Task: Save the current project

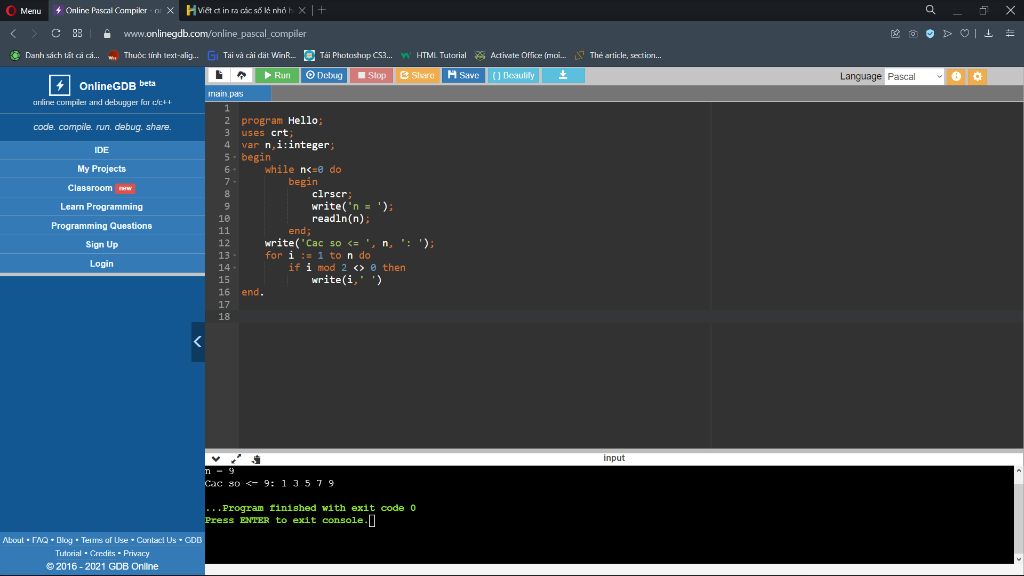Action: 464,76
